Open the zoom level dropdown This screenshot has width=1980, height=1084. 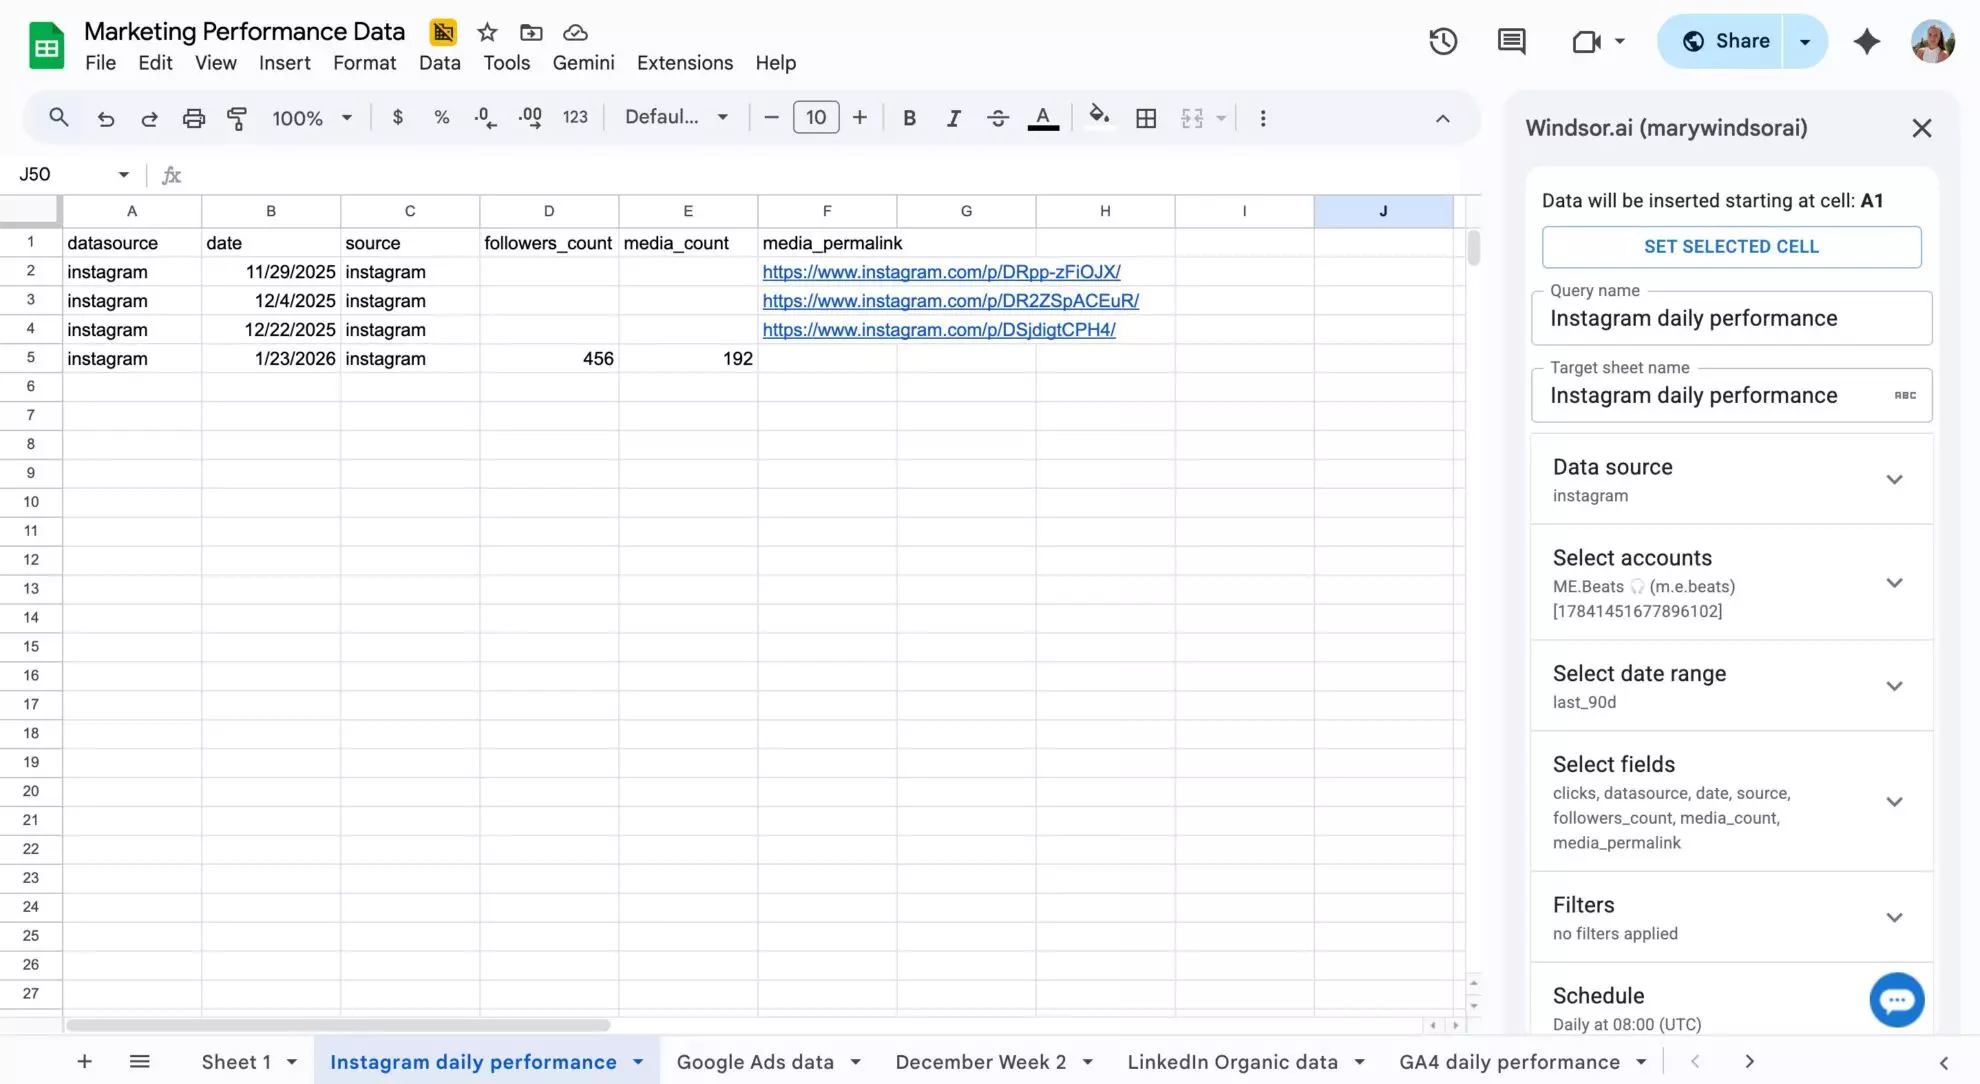coord(310,117)
